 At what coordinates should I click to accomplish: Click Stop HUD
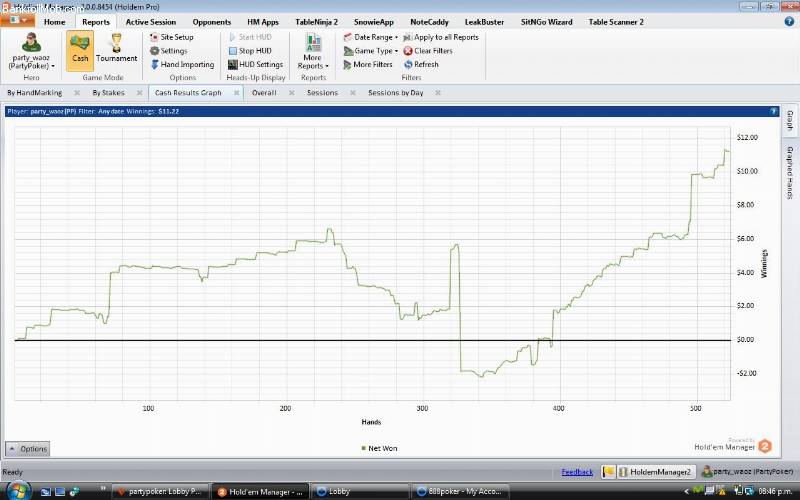(x=250, y=51)
